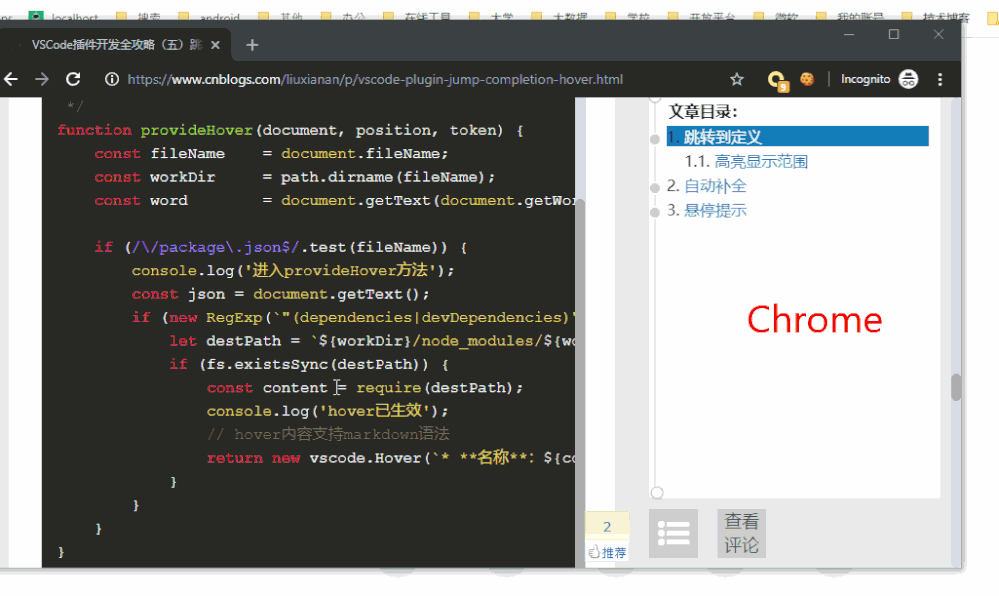The image size is (999, 596).
Task: Click the 'const json = document.getText()' line
Action: tap(280, 294)
